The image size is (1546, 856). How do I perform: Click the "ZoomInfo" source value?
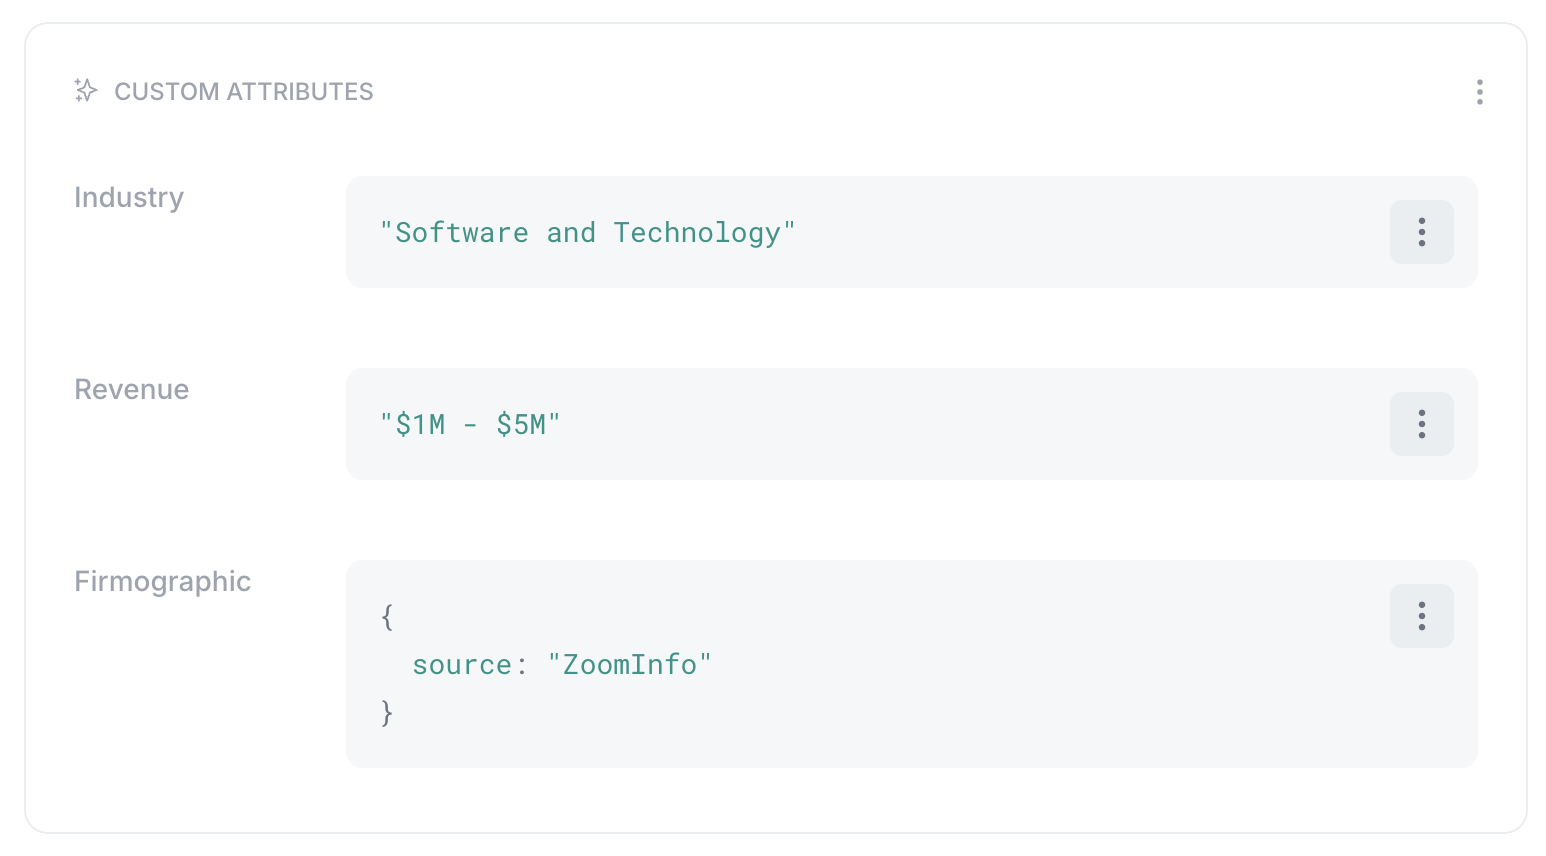[629, 665]
